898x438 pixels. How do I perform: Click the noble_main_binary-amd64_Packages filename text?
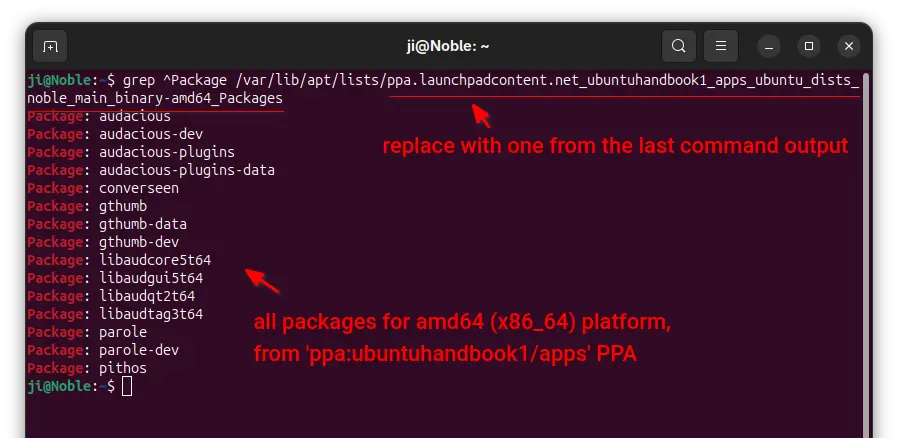[x=155, y=98]
